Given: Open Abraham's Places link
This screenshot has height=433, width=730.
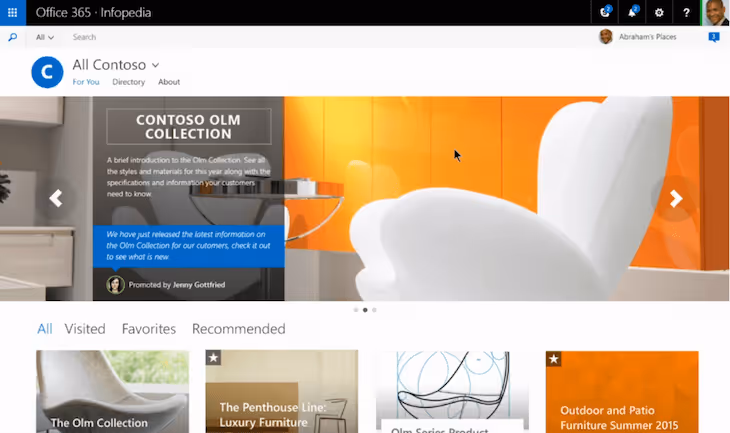Looking at the screenshot, I should [648, 37].
